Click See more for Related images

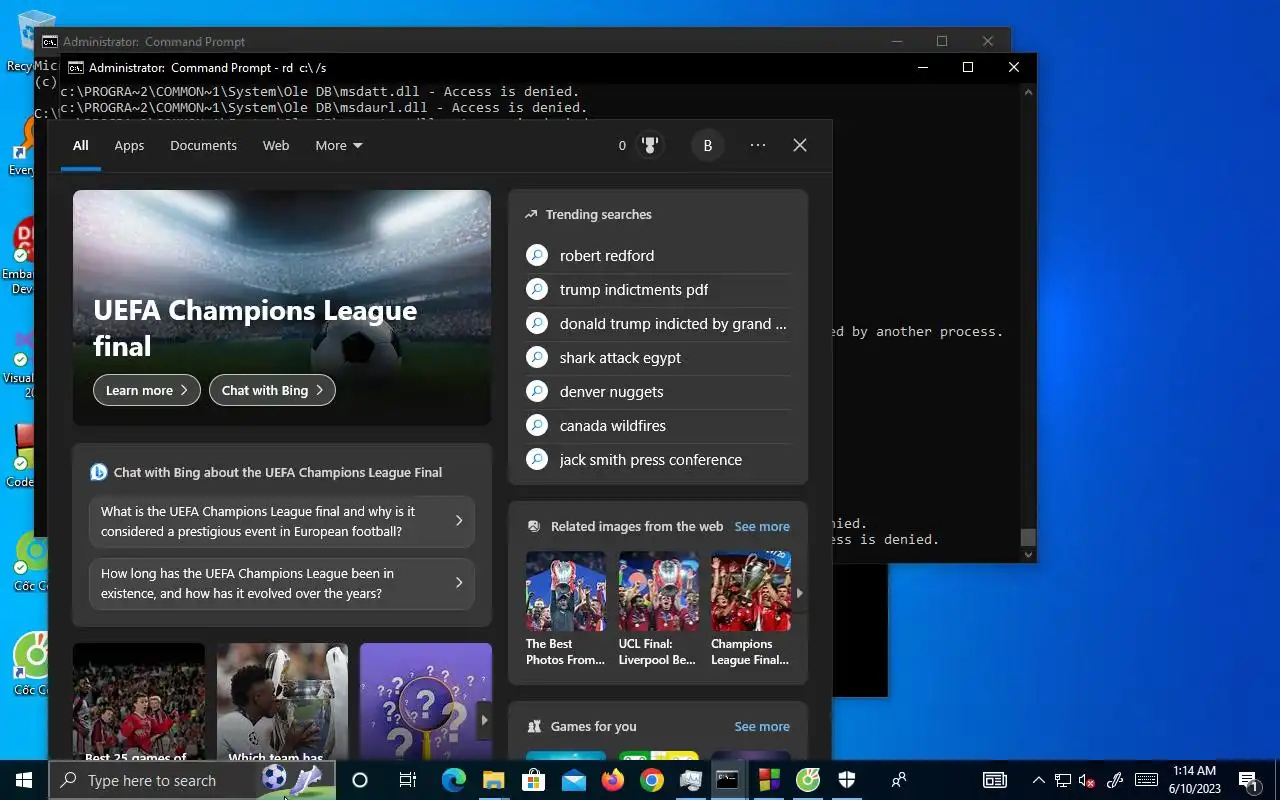tap(762, 526)
